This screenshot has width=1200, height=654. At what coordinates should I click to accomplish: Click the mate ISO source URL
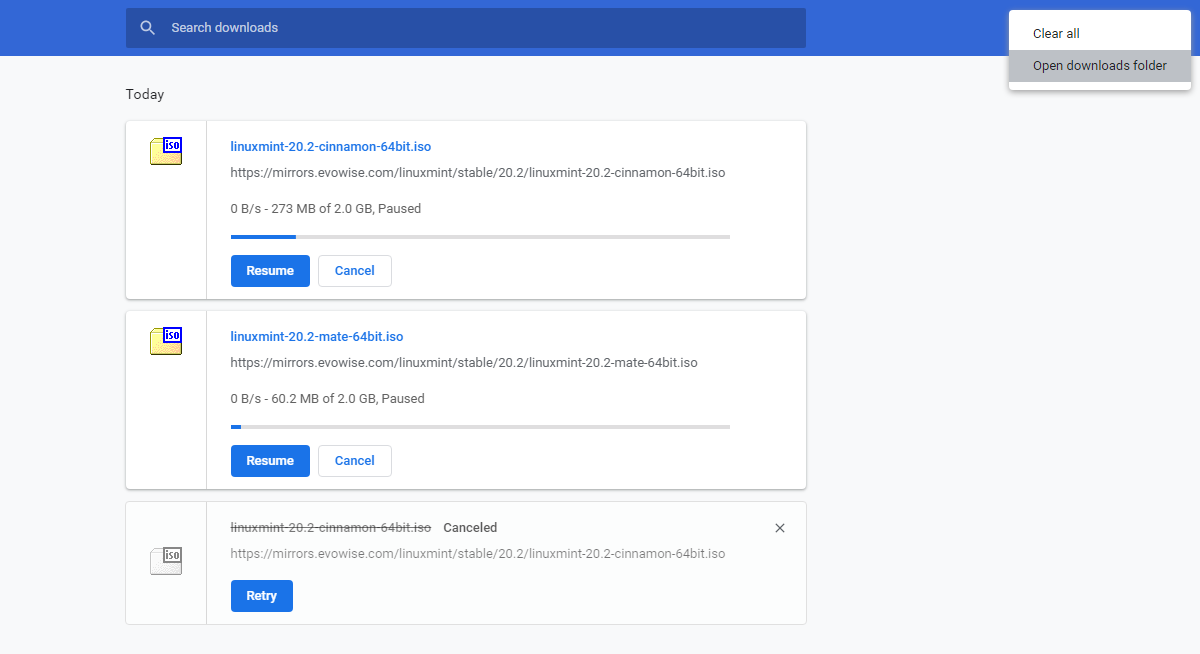tap(463, 363)
